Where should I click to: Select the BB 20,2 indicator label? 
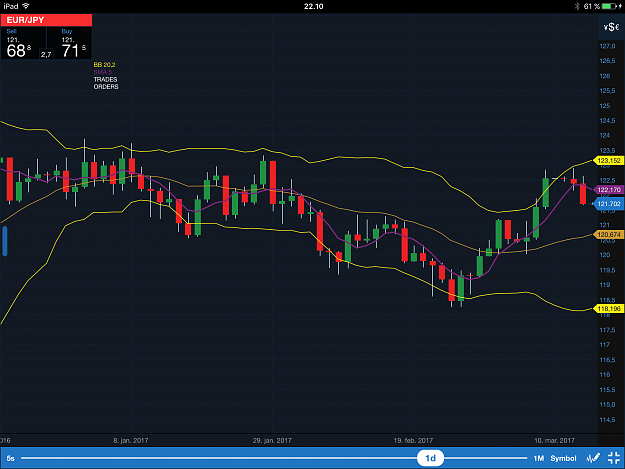(x=104, y=65)
